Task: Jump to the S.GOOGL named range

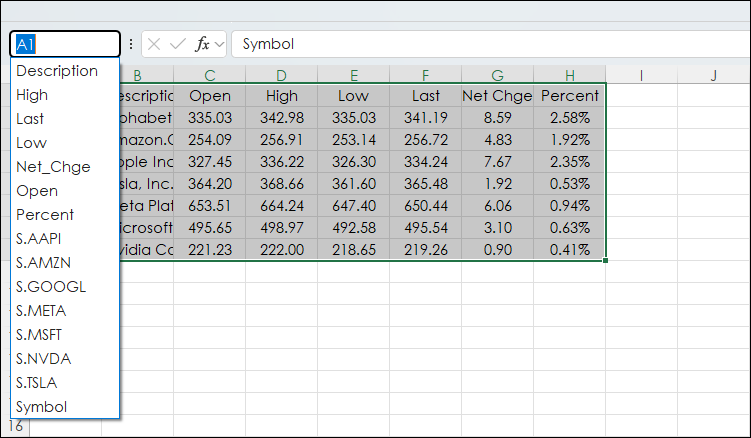Action: point(65,287)
